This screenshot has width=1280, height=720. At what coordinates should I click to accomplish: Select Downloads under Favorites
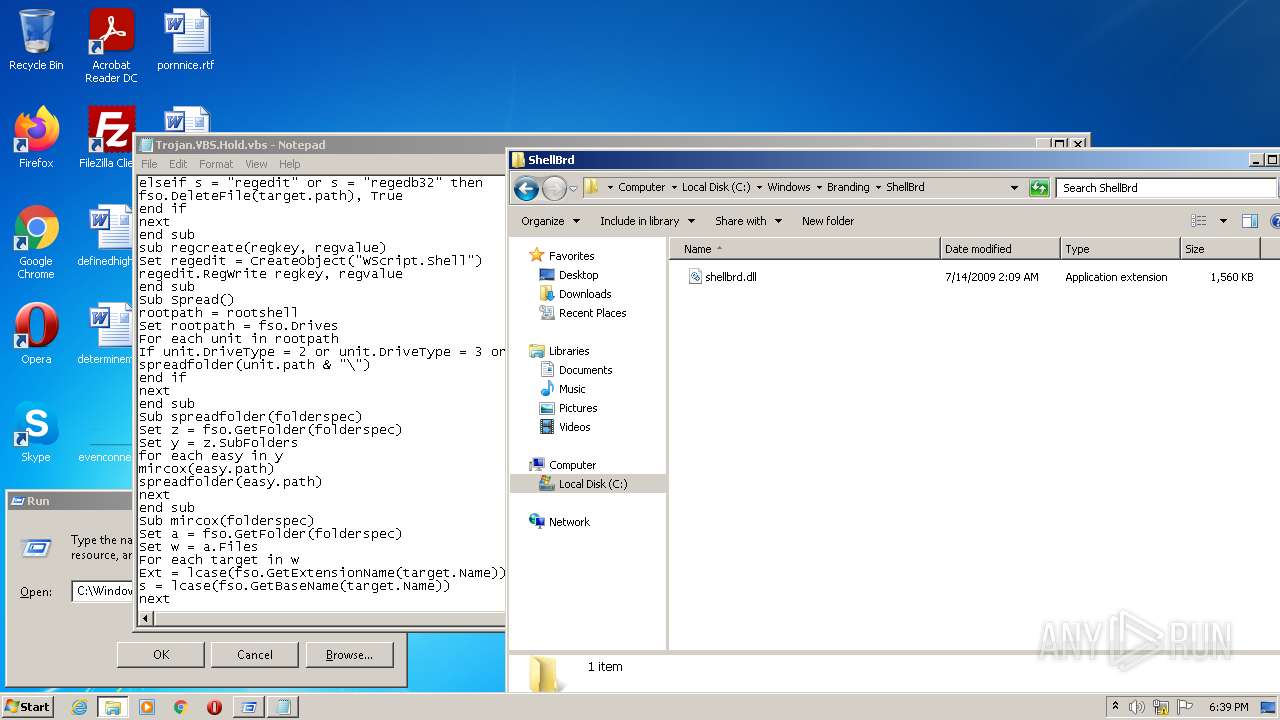coord(585,294)
